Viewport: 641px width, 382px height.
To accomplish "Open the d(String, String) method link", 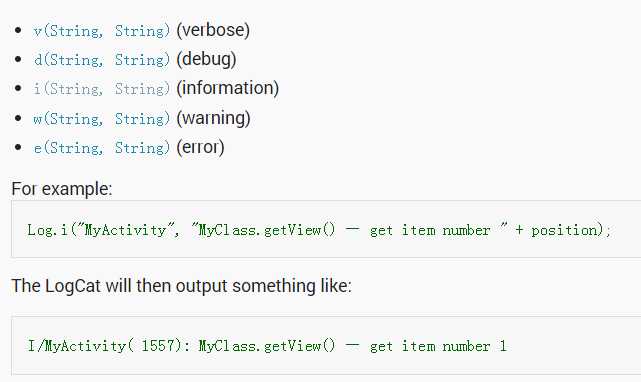I will pyautogui.click(x=101, y=60).
